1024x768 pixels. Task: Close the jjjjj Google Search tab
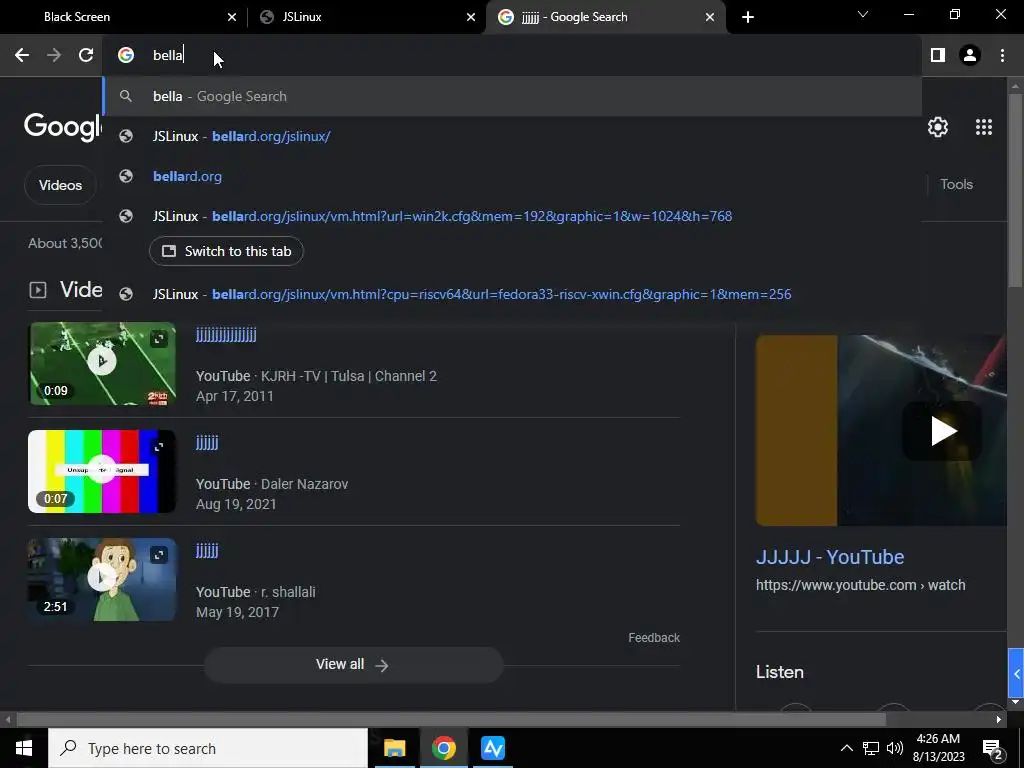click(710, 17)
